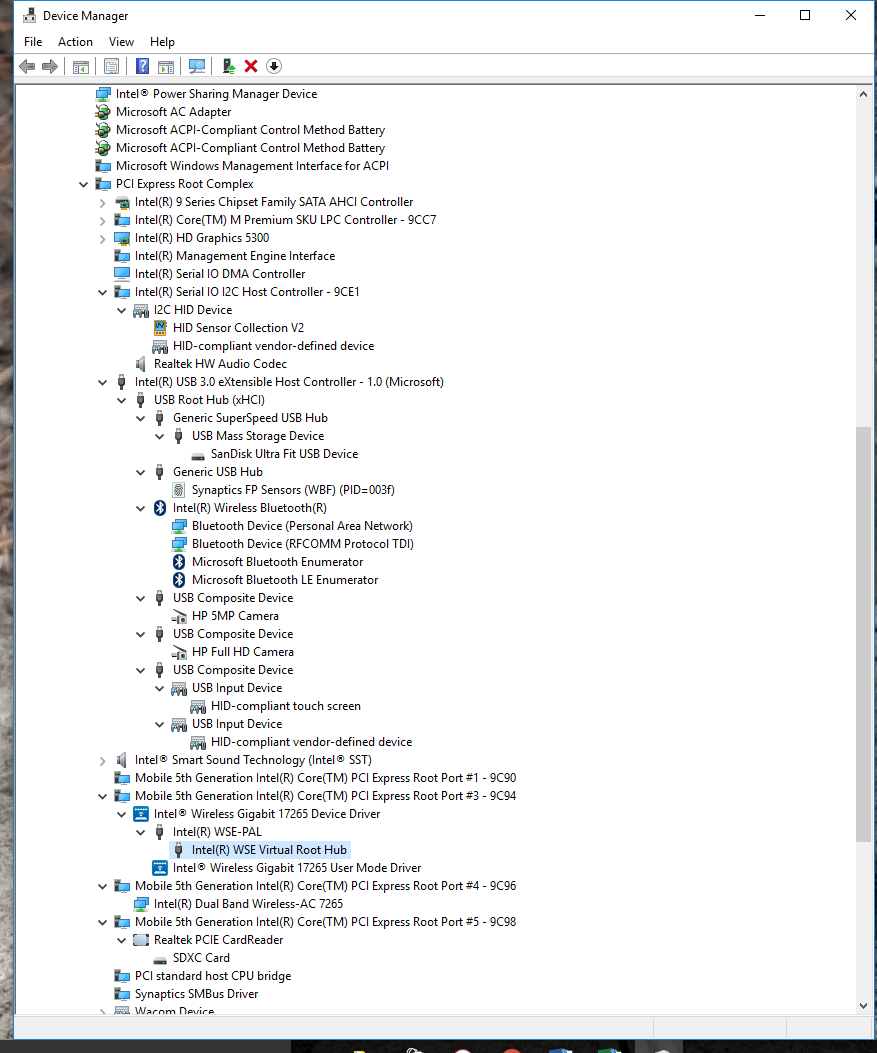Image resolution: width=877 pixels, height=1053 pixels.
Task: Minimize the Device Manager window
Action: [759, 15]
